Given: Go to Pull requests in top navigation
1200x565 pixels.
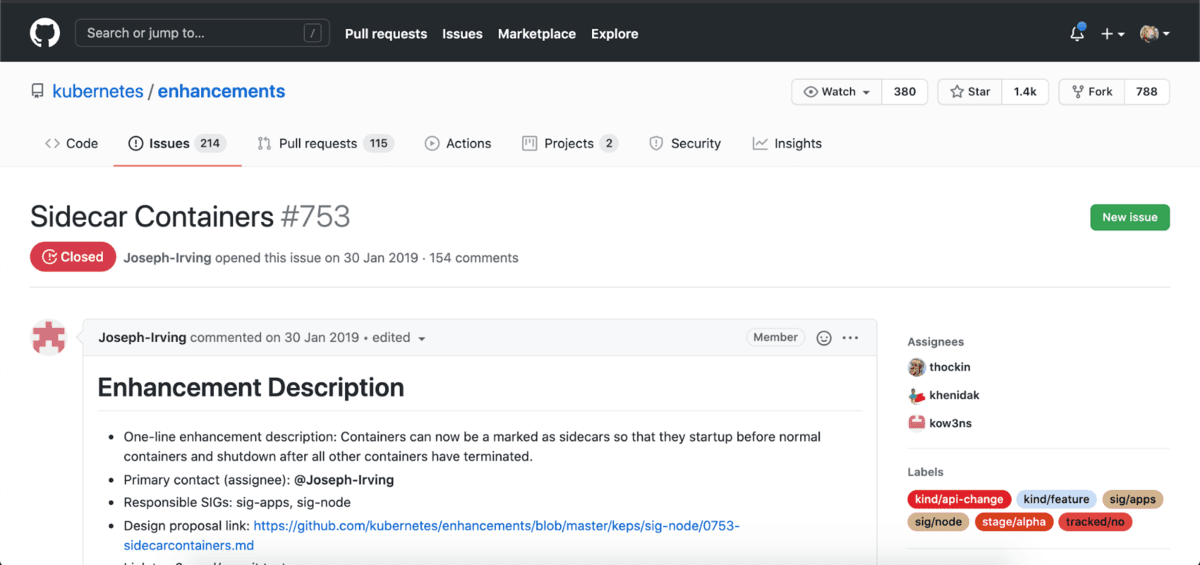Looking at the screenshot, I should (x=386, y=33).
